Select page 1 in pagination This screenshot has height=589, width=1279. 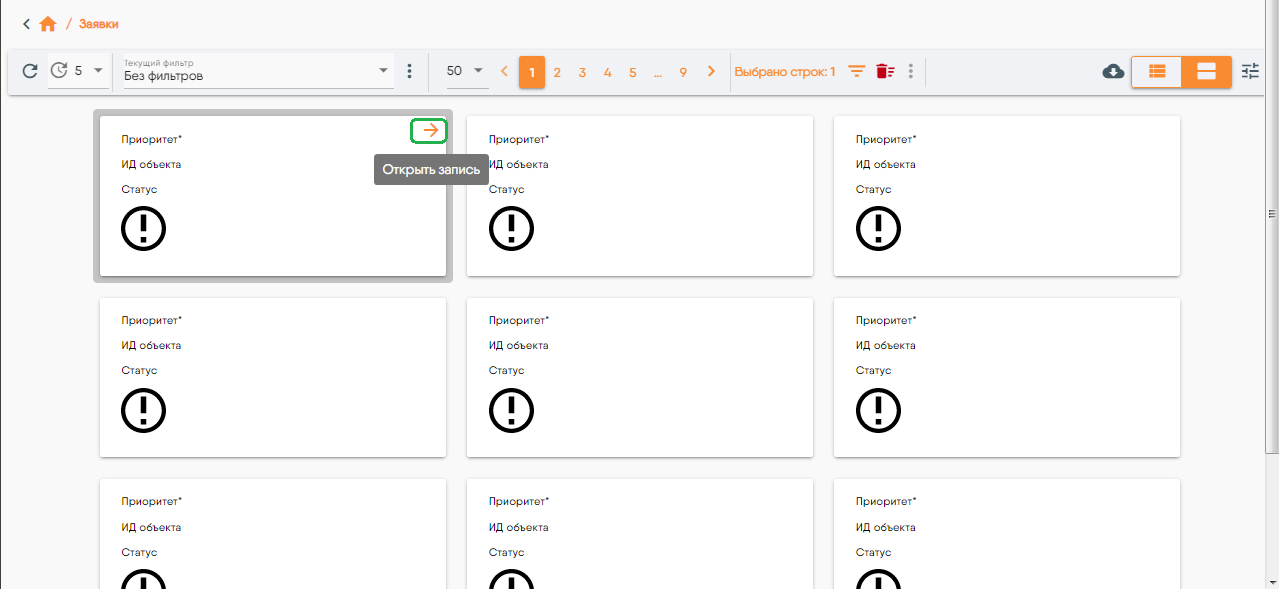click(532, 72)
